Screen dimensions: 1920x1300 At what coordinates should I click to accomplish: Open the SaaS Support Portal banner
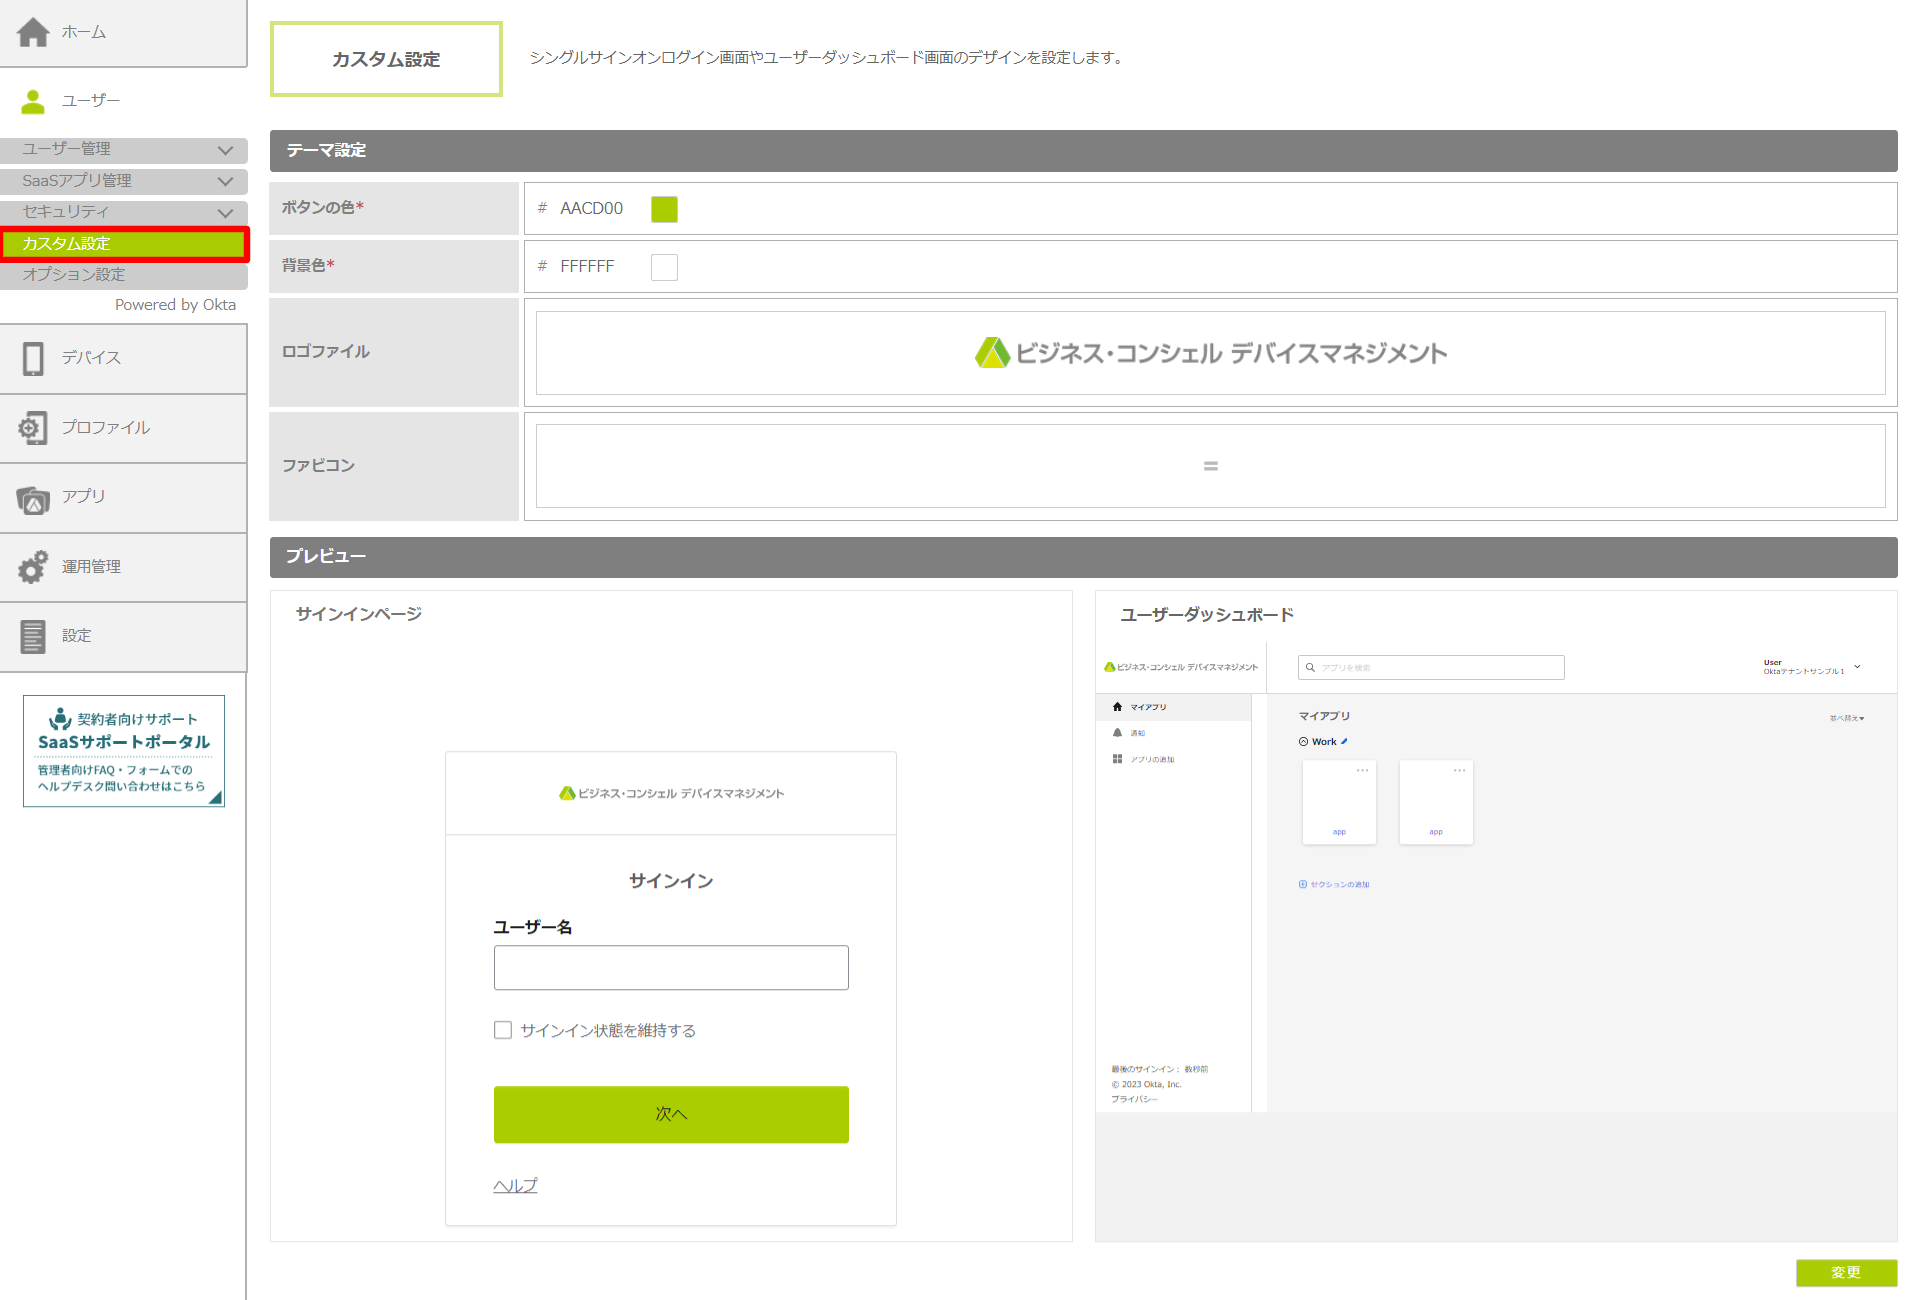pos(124,751)
